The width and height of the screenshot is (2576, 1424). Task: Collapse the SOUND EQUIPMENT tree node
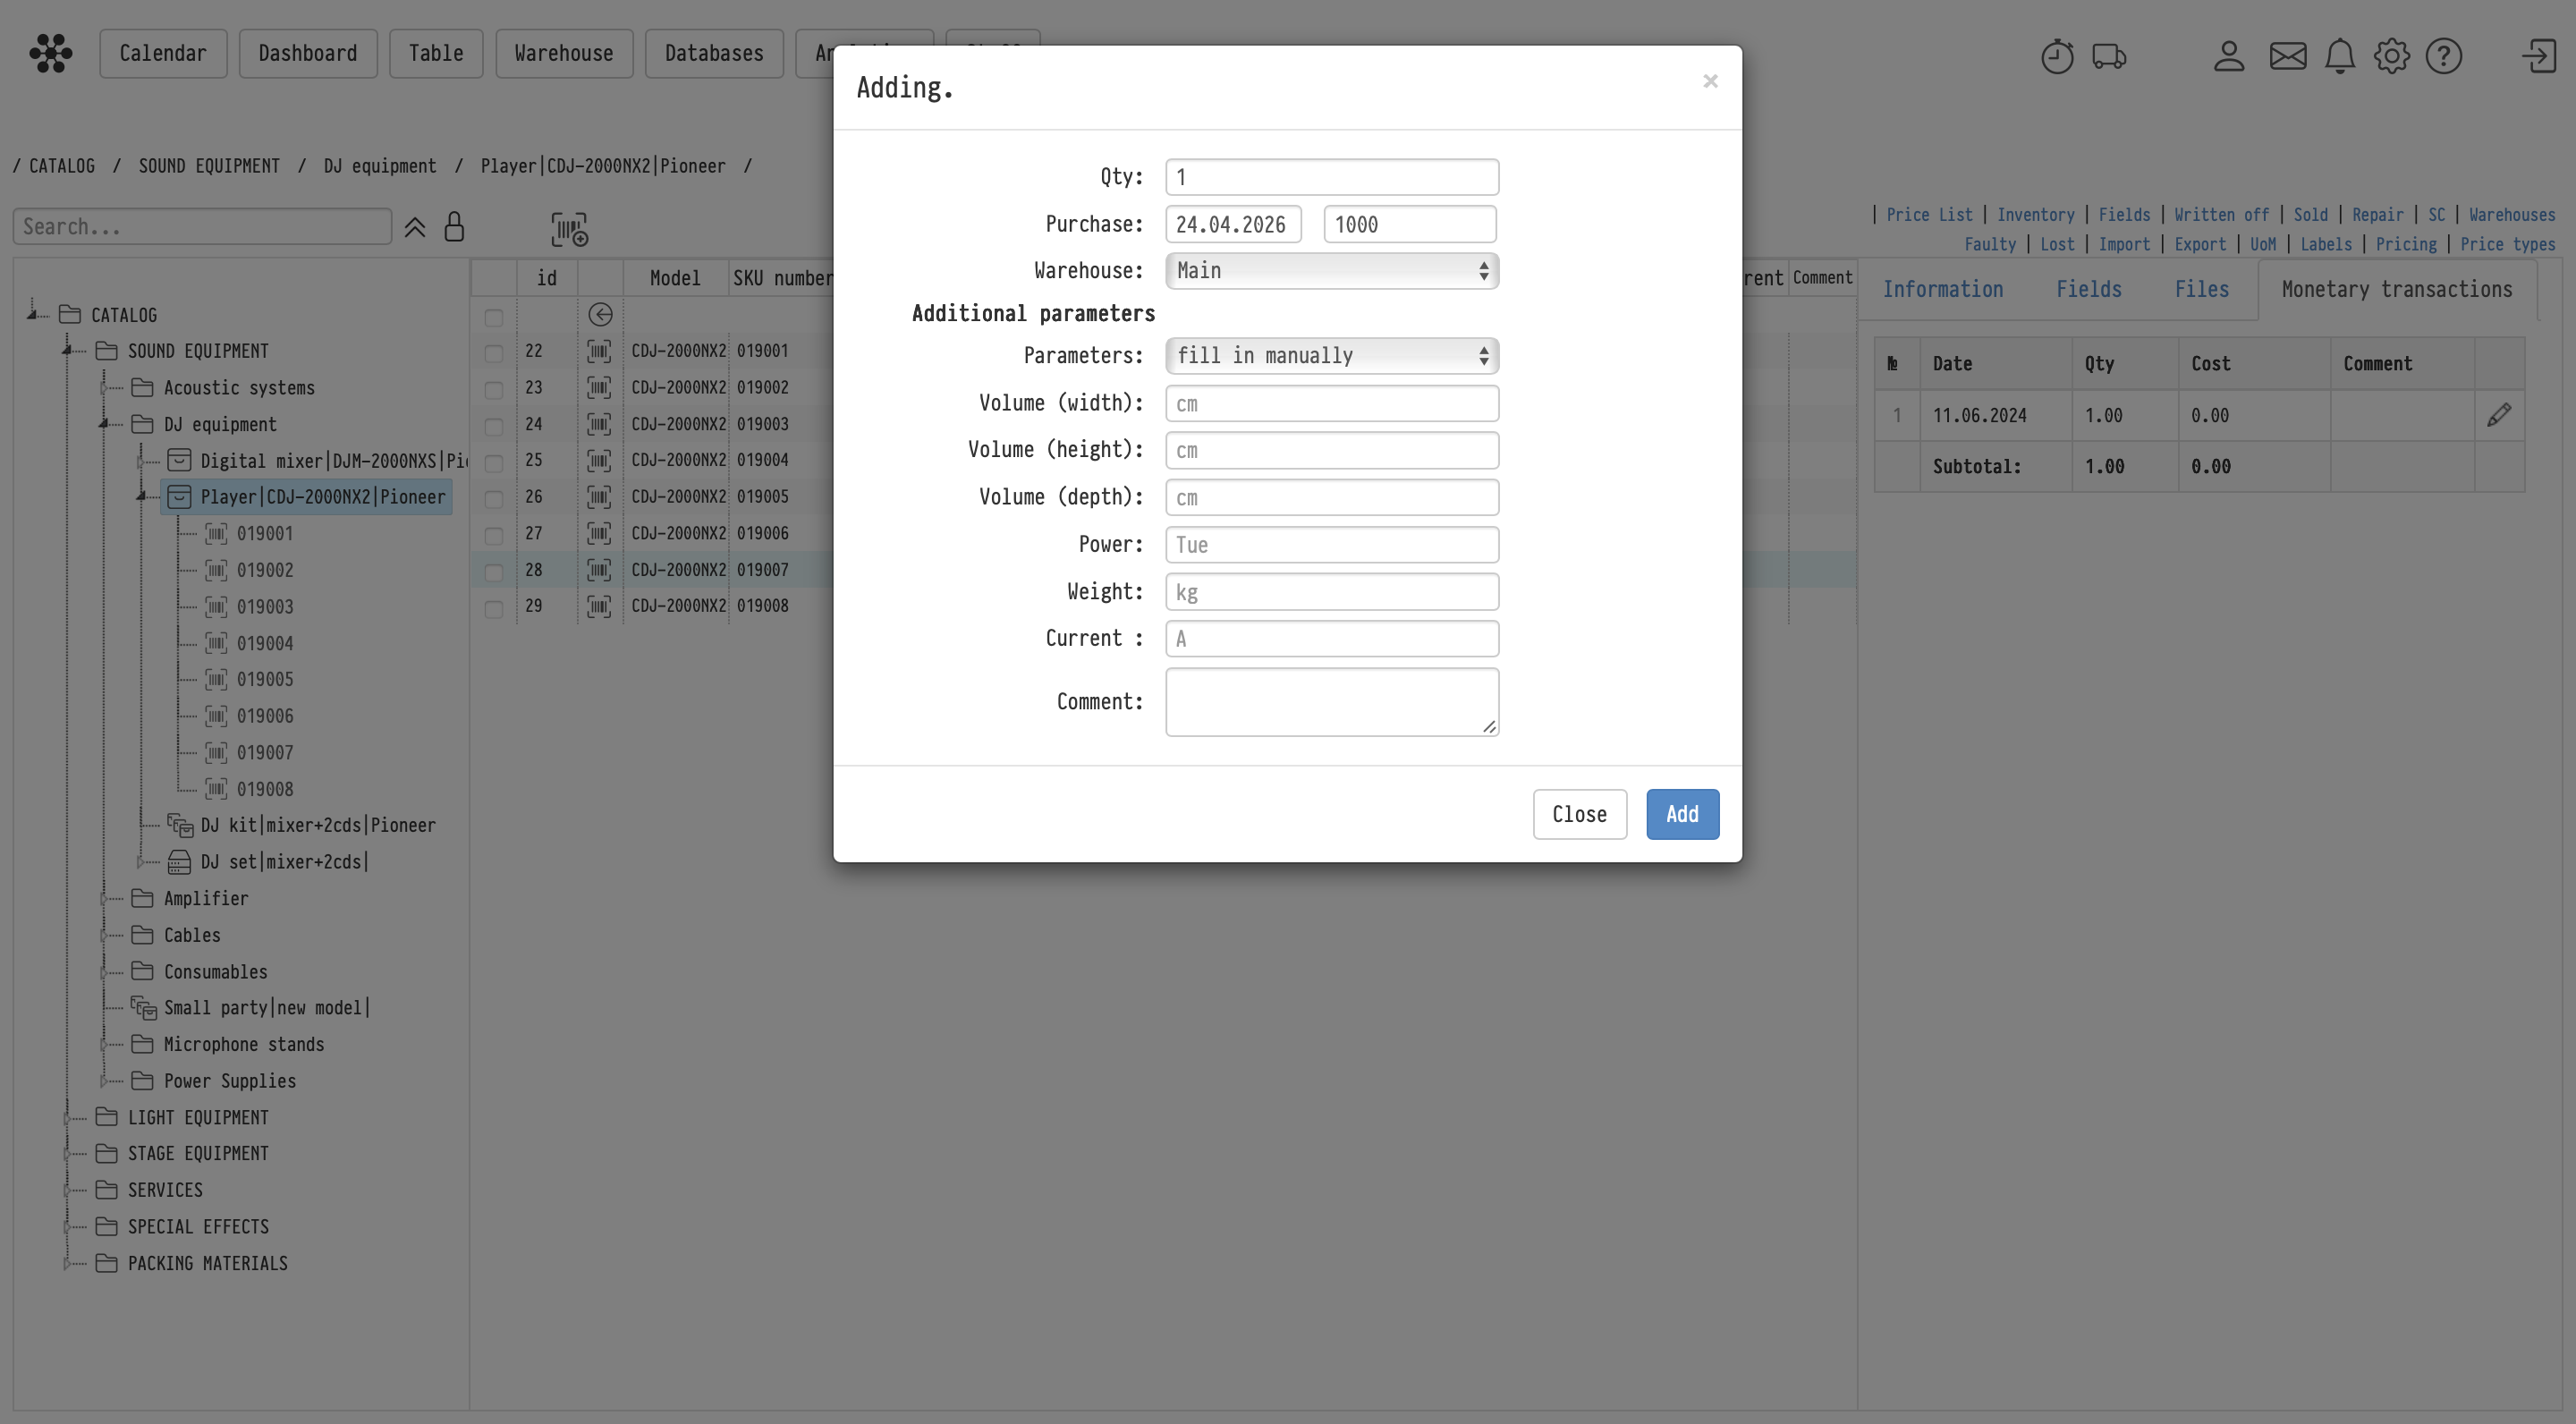click(68, 351)
